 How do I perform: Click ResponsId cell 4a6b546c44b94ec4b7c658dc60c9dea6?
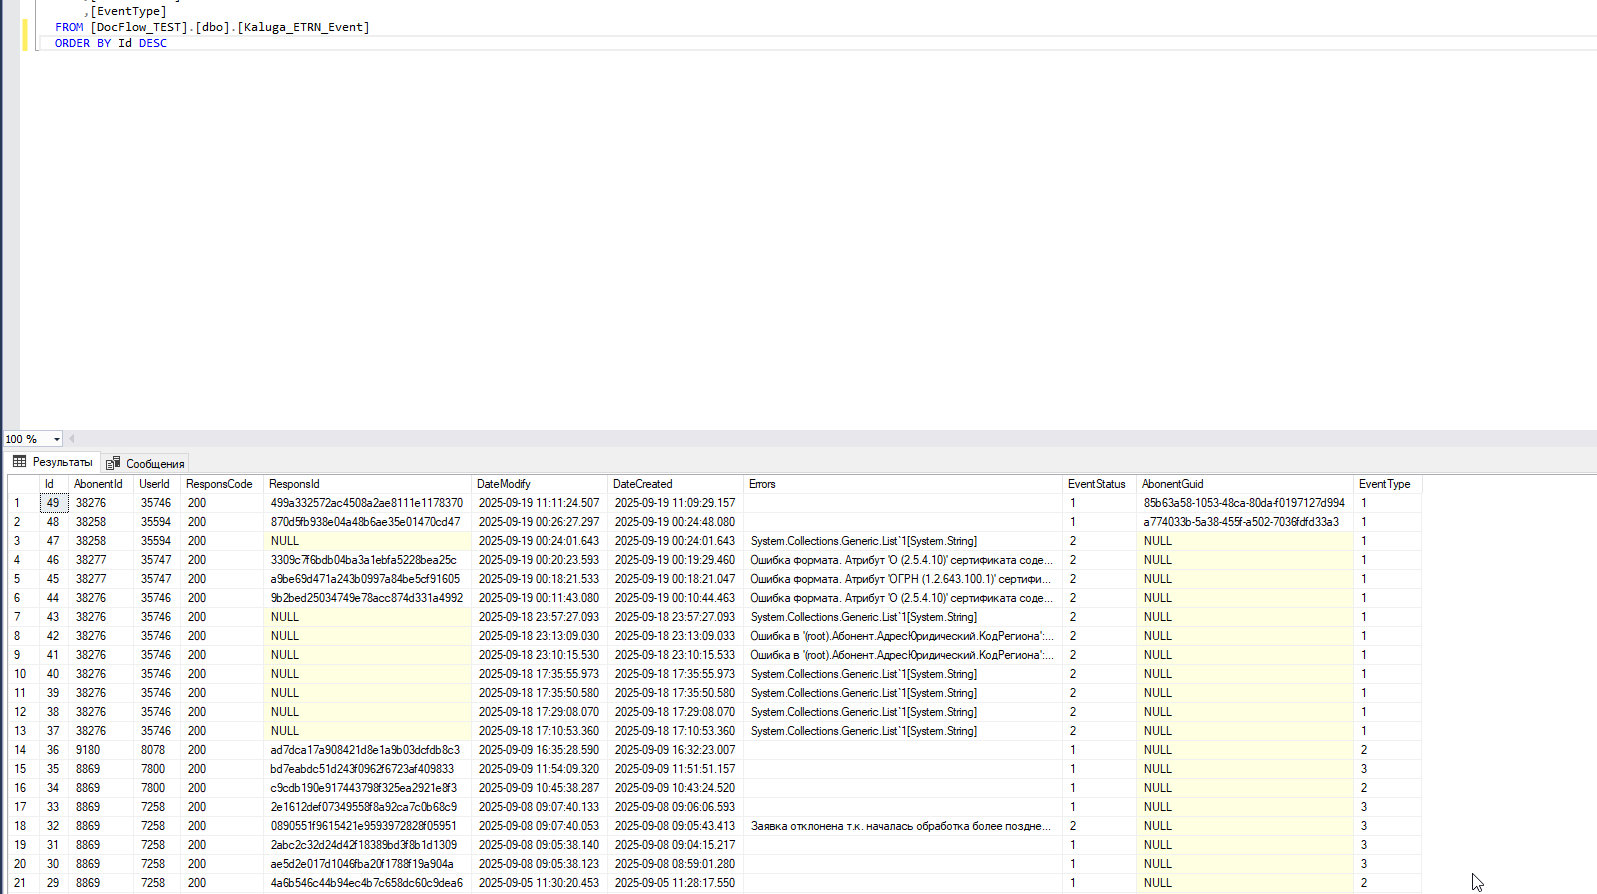click(x=367, y=883)
